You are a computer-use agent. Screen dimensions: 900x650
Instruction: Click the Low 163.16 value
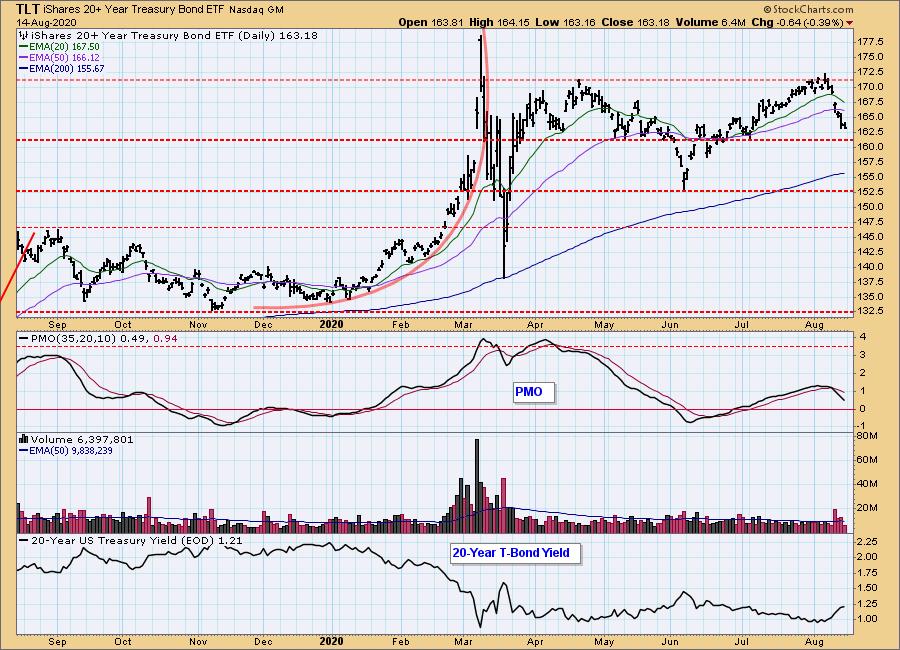(x=566, y=22)
